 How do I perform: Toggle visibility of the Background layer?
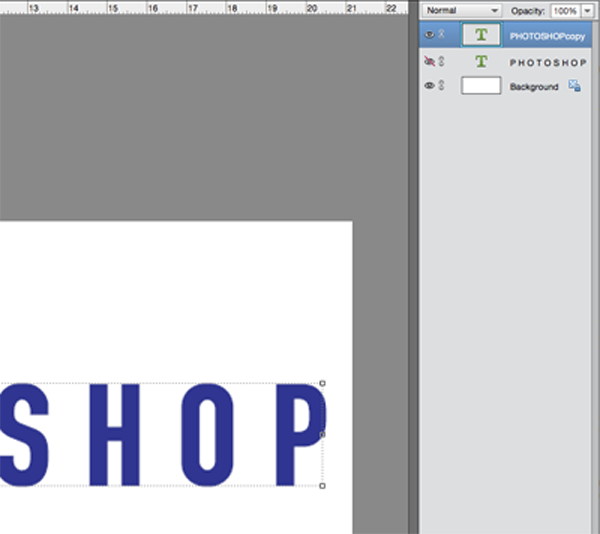[429, 85]
